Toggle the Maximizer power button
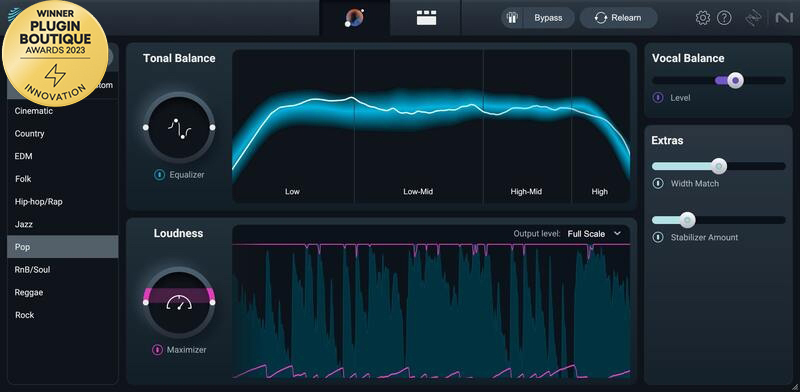Screen dimensions: 800x392 [157, 350]
